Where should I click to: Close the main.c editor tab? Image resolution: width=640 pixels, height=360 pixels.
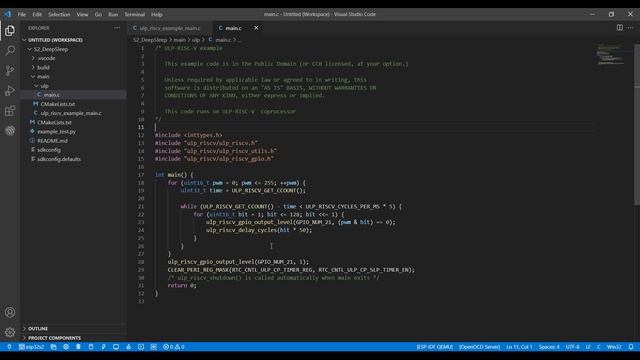pyautogui.click(x=256, y=28)
